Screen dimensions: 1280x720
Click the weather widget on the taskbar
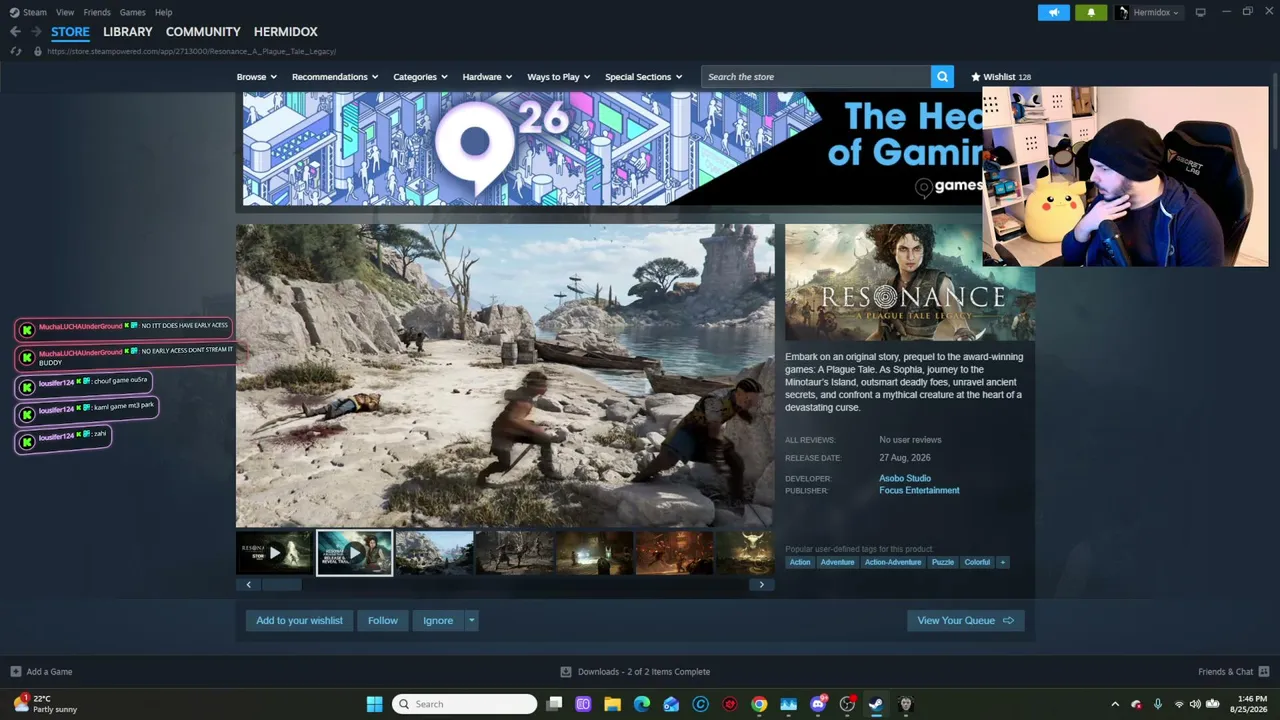45,704
